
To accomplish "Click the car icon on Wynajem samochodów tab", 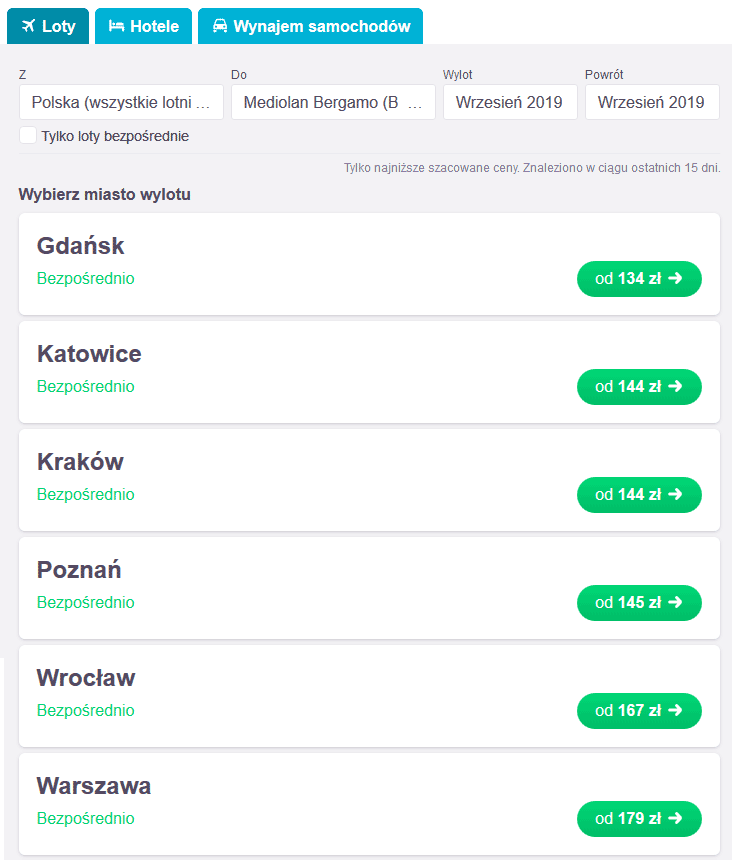I will (220, 26).
